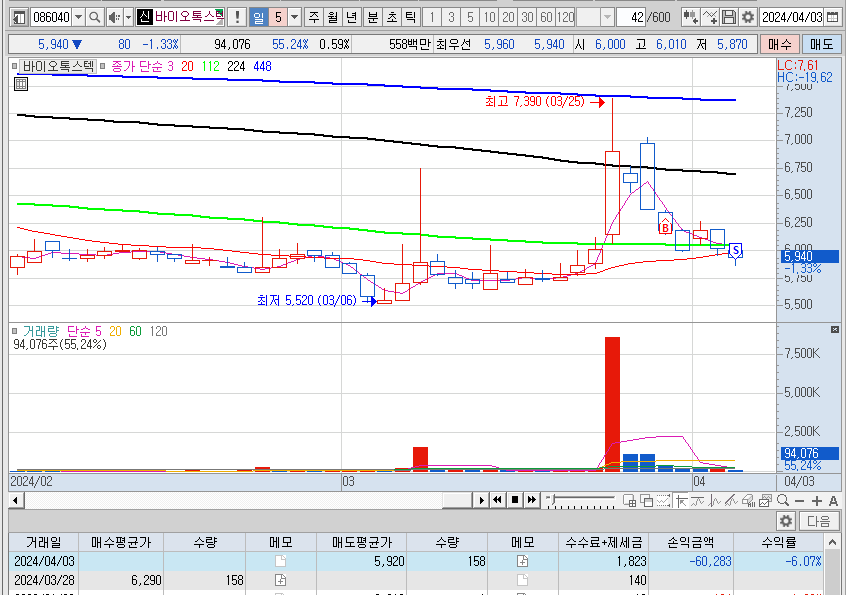
Task: Toggle the 주 (weekly) period button
Action: 314,17
